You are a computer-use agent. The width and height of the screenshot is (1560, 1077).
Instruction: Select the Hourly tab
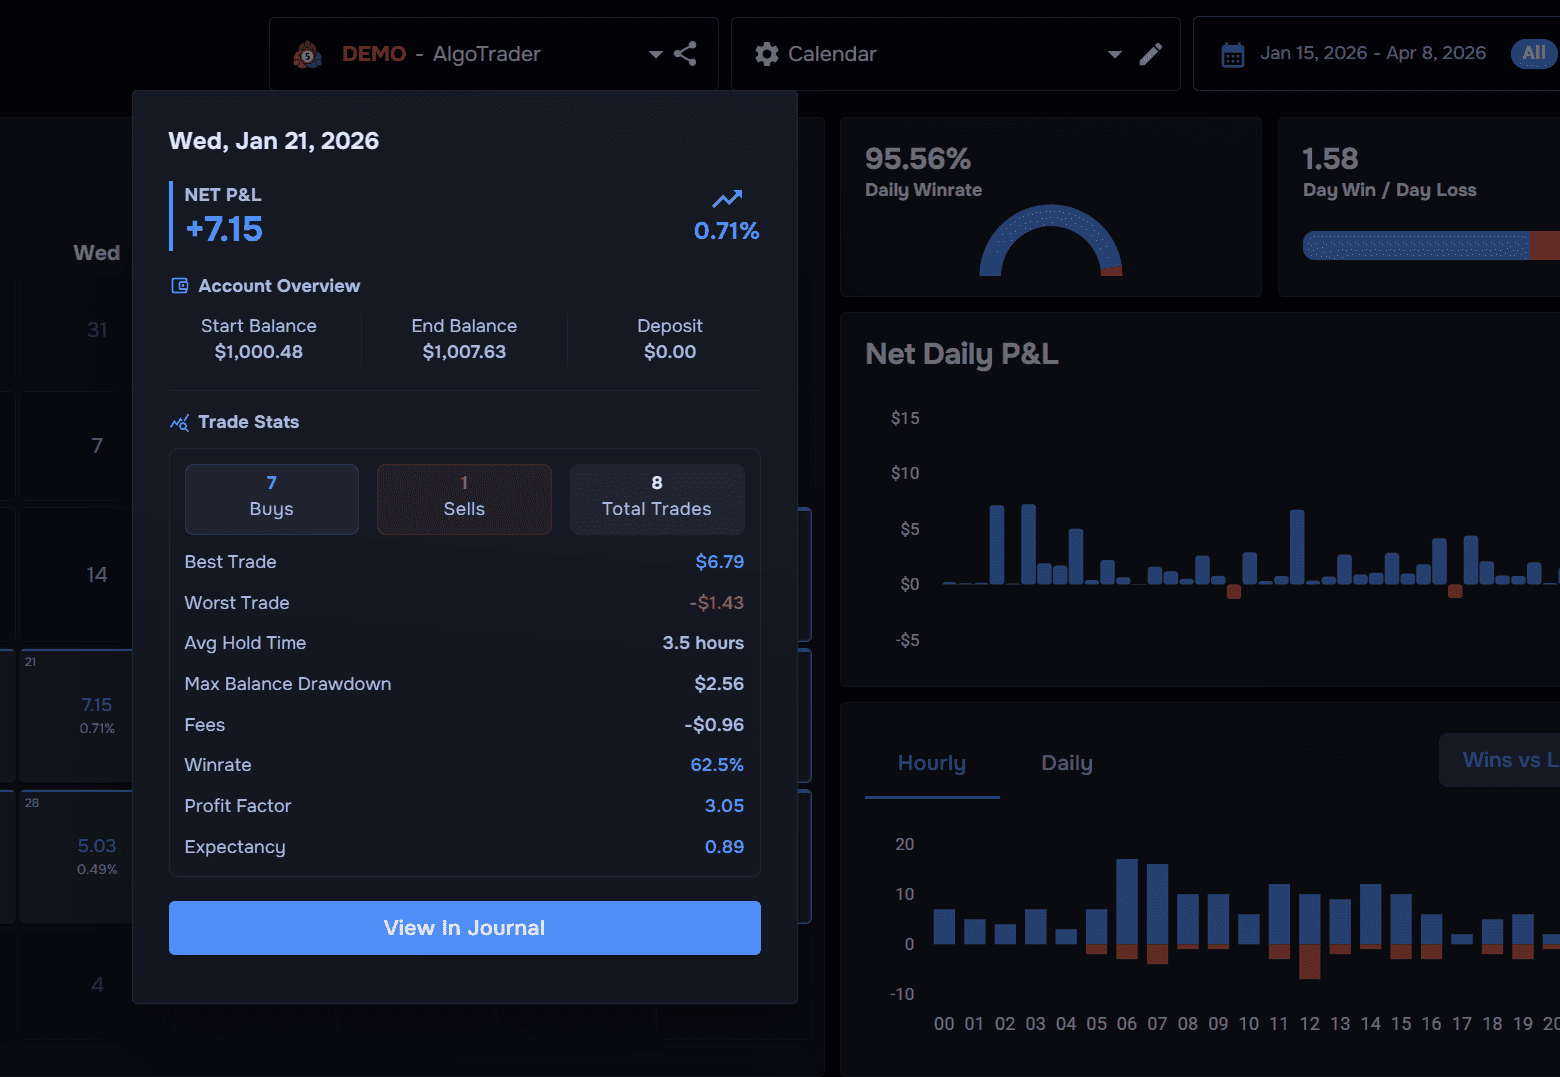[x=931, y=763]
